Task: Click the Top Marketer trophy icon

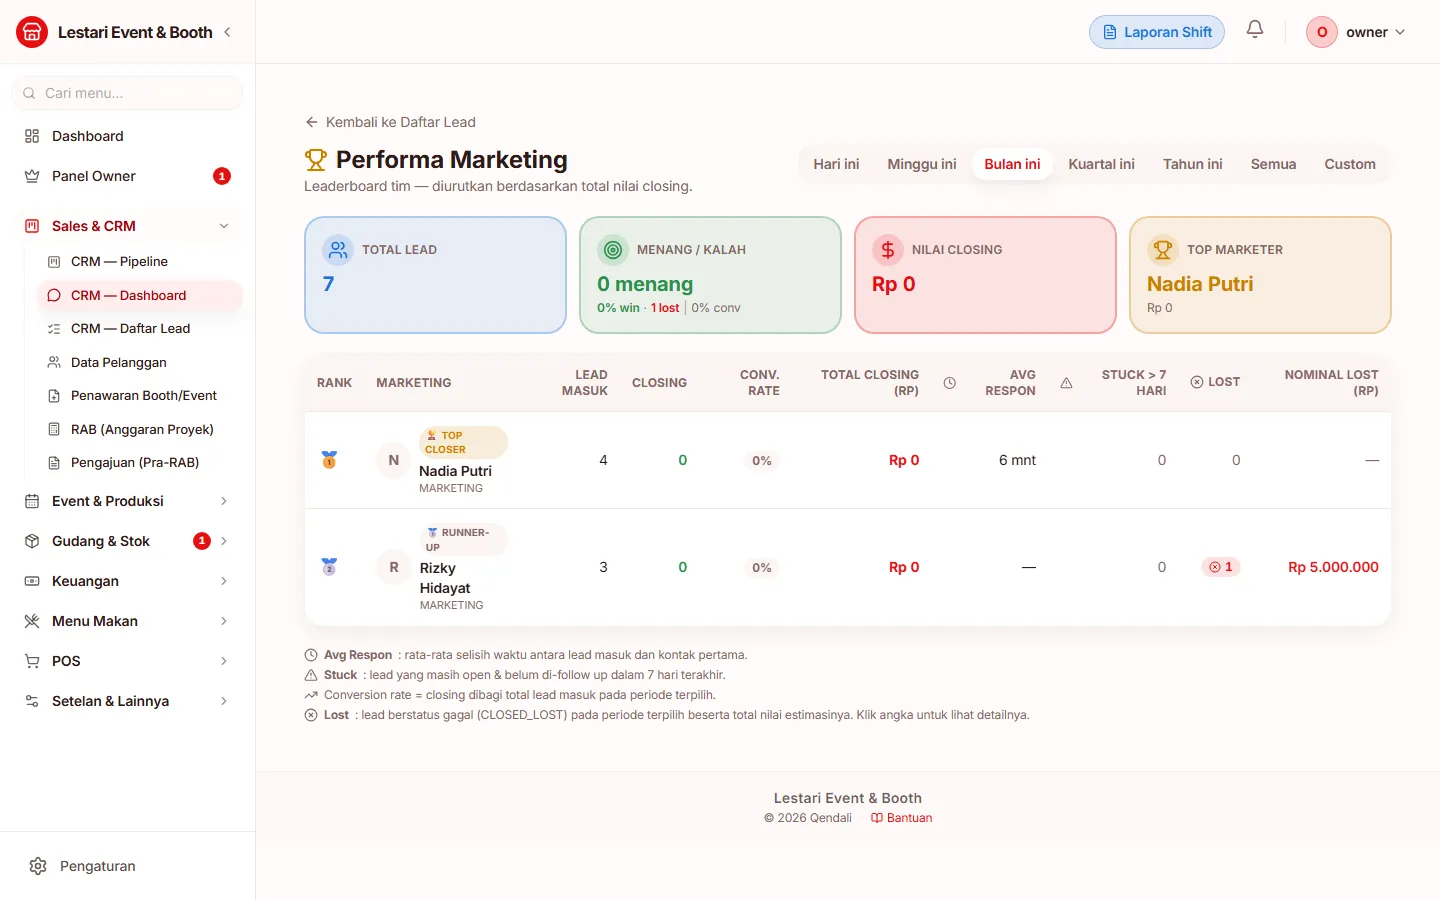Action: (1163, 249)
